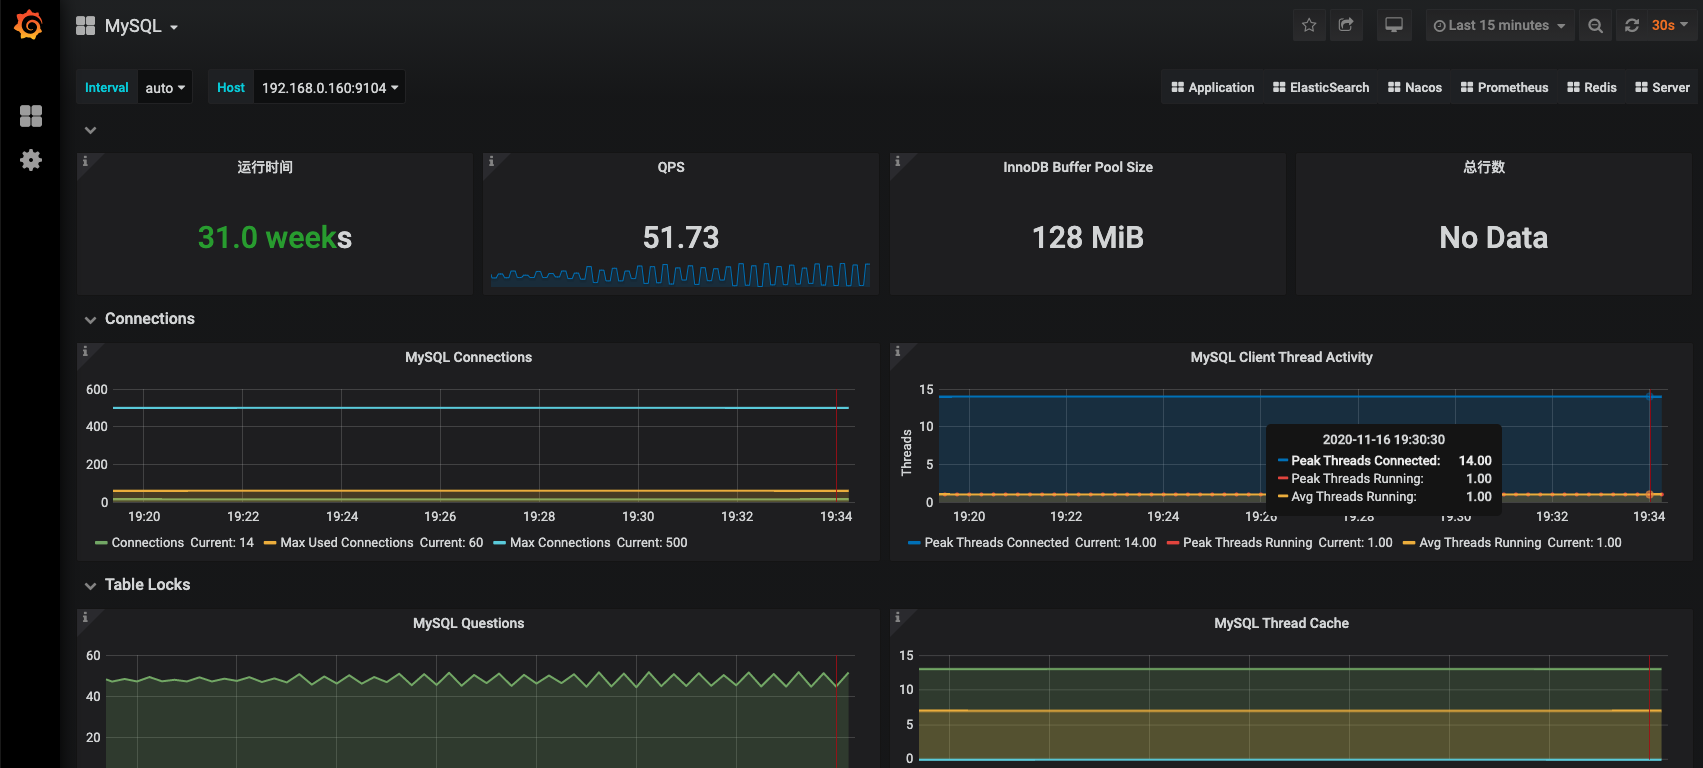Open the ElasticSearch dashboard link
Image resolution: width=1703 pixels, height=768 pixels.
pyautogui.click(x=1321, y=88)
